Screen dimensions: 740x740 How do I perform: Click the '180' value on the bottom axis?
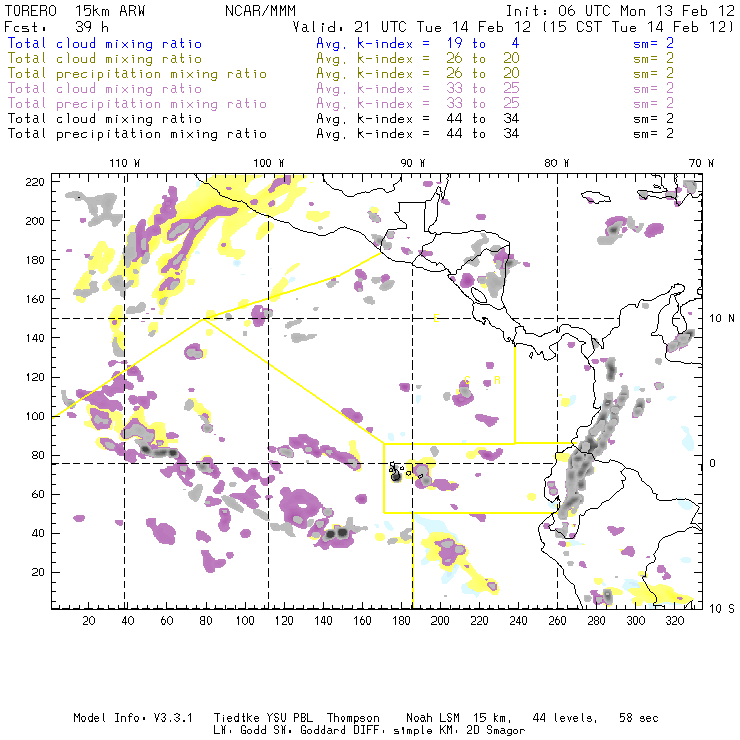coord(401,621)
